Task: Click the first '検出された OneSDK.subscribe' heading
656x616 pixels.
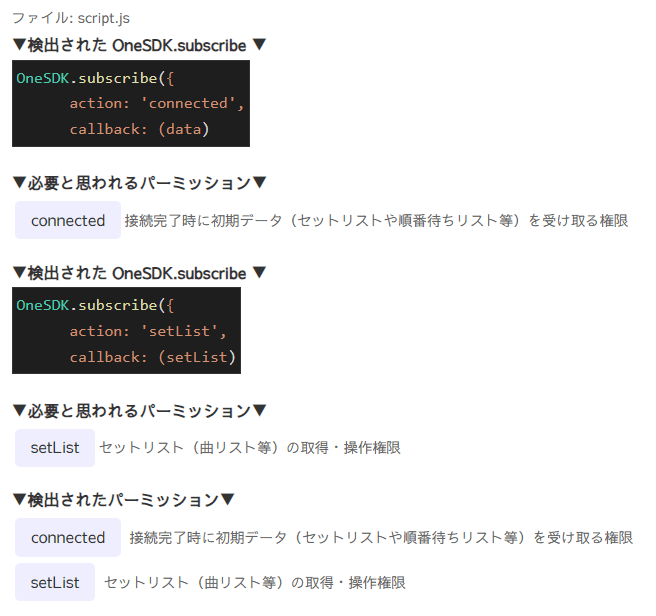Action: pyautogui.click(x=139, y=45)
